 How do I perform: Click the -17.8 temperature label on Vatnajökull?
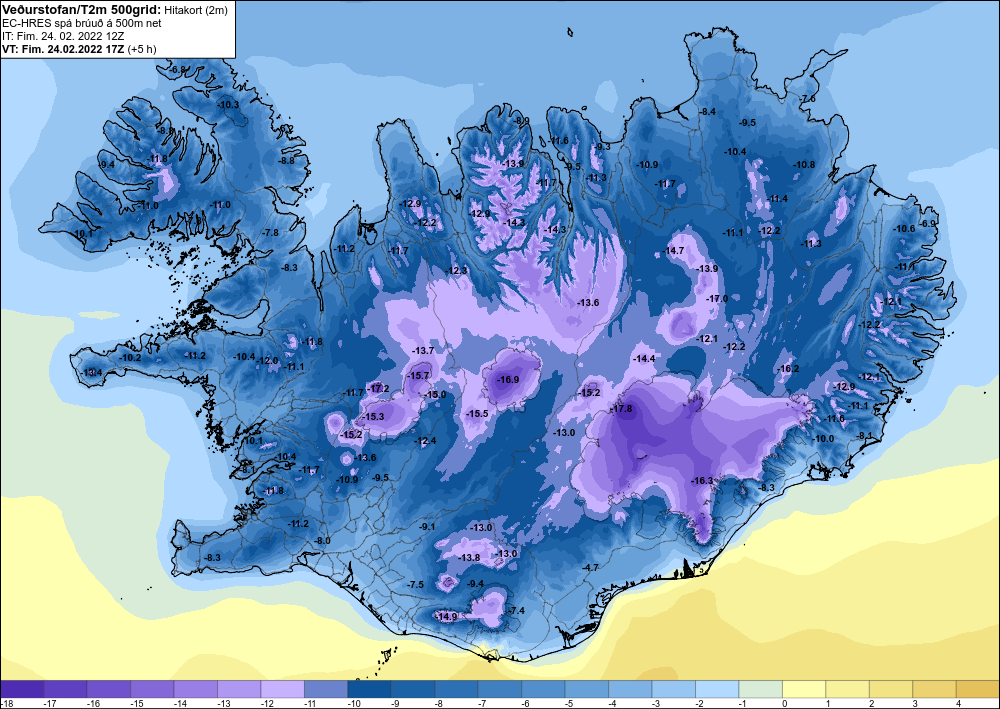coord(621,409)
